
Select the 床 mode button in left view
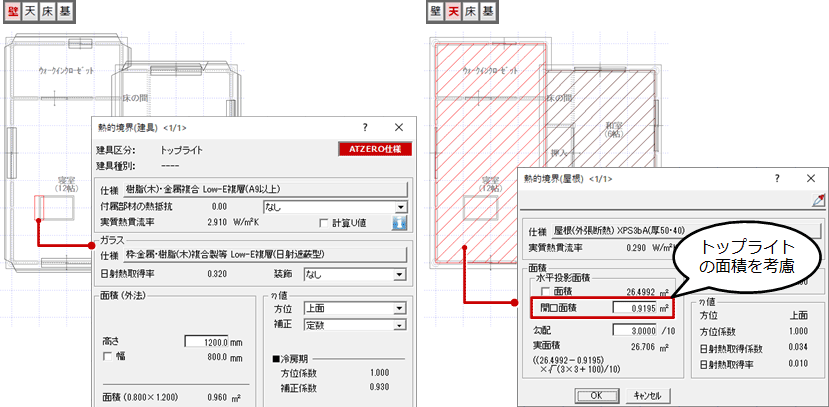[48, 12]
